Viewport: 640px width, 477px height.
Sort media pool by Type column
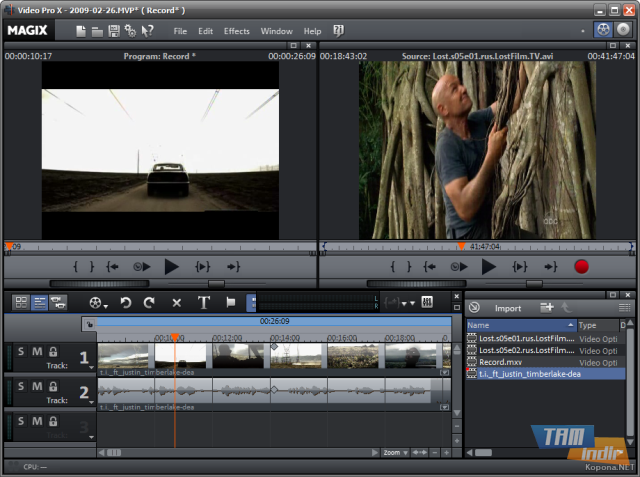[598, 325]
